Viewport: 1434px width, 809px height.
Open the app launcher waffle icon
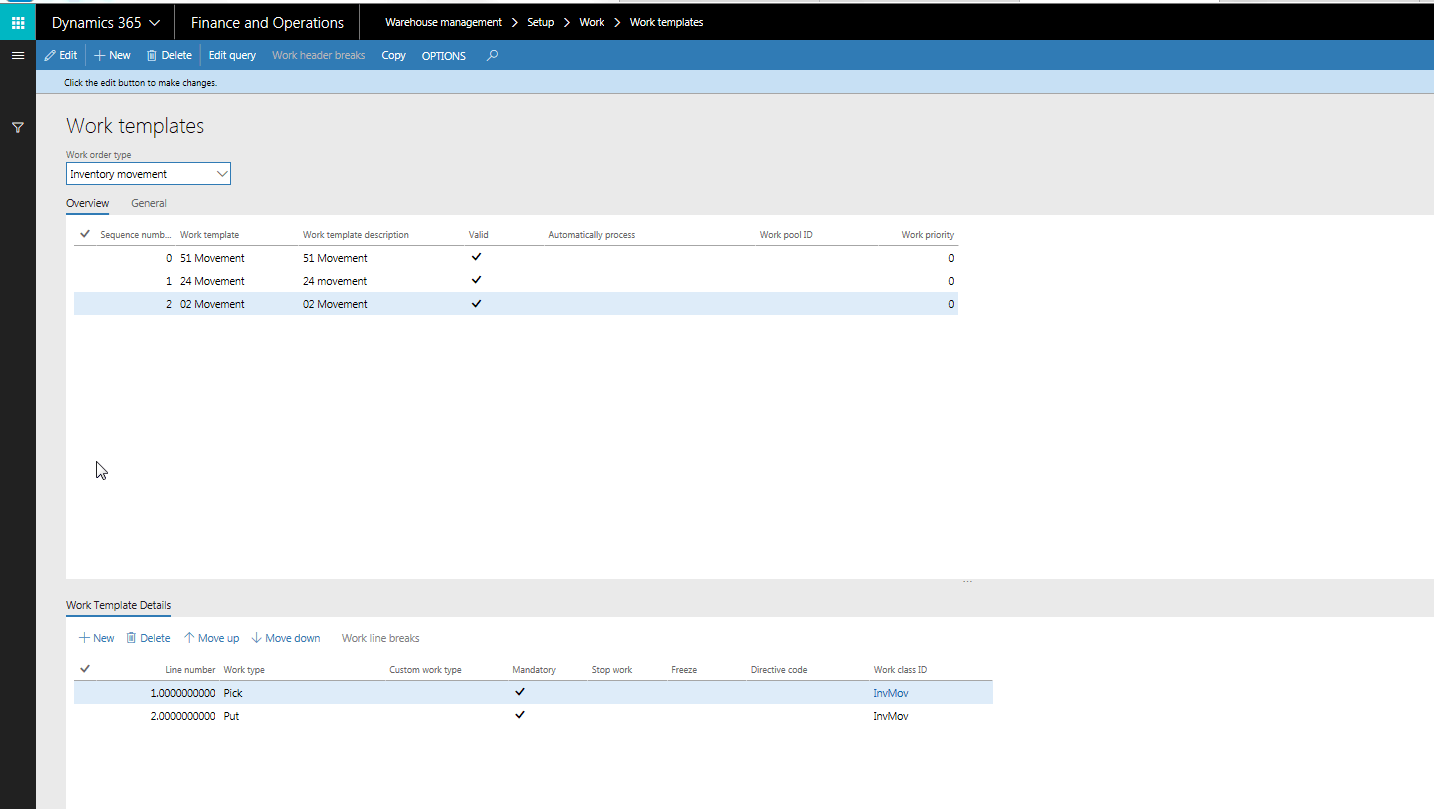[x=17, y=21]
